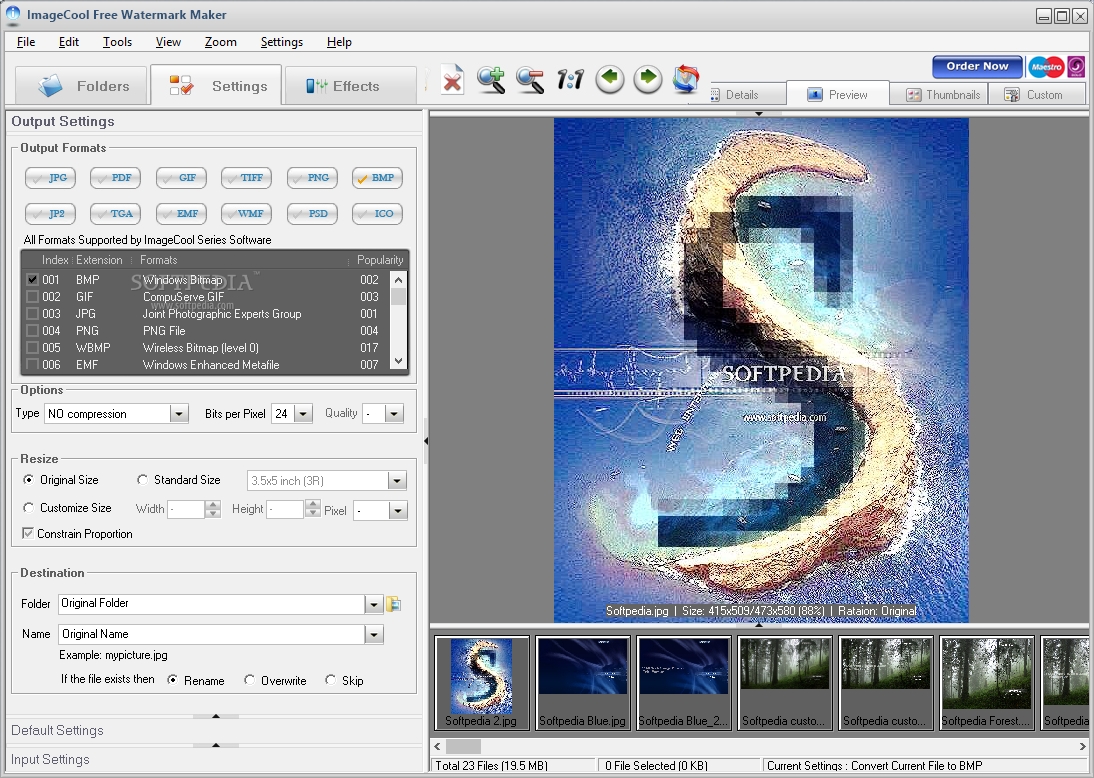This screenshot has height=778, width=1094.
Task: Open the destination Folder dropdown
Action: [374, 604]
